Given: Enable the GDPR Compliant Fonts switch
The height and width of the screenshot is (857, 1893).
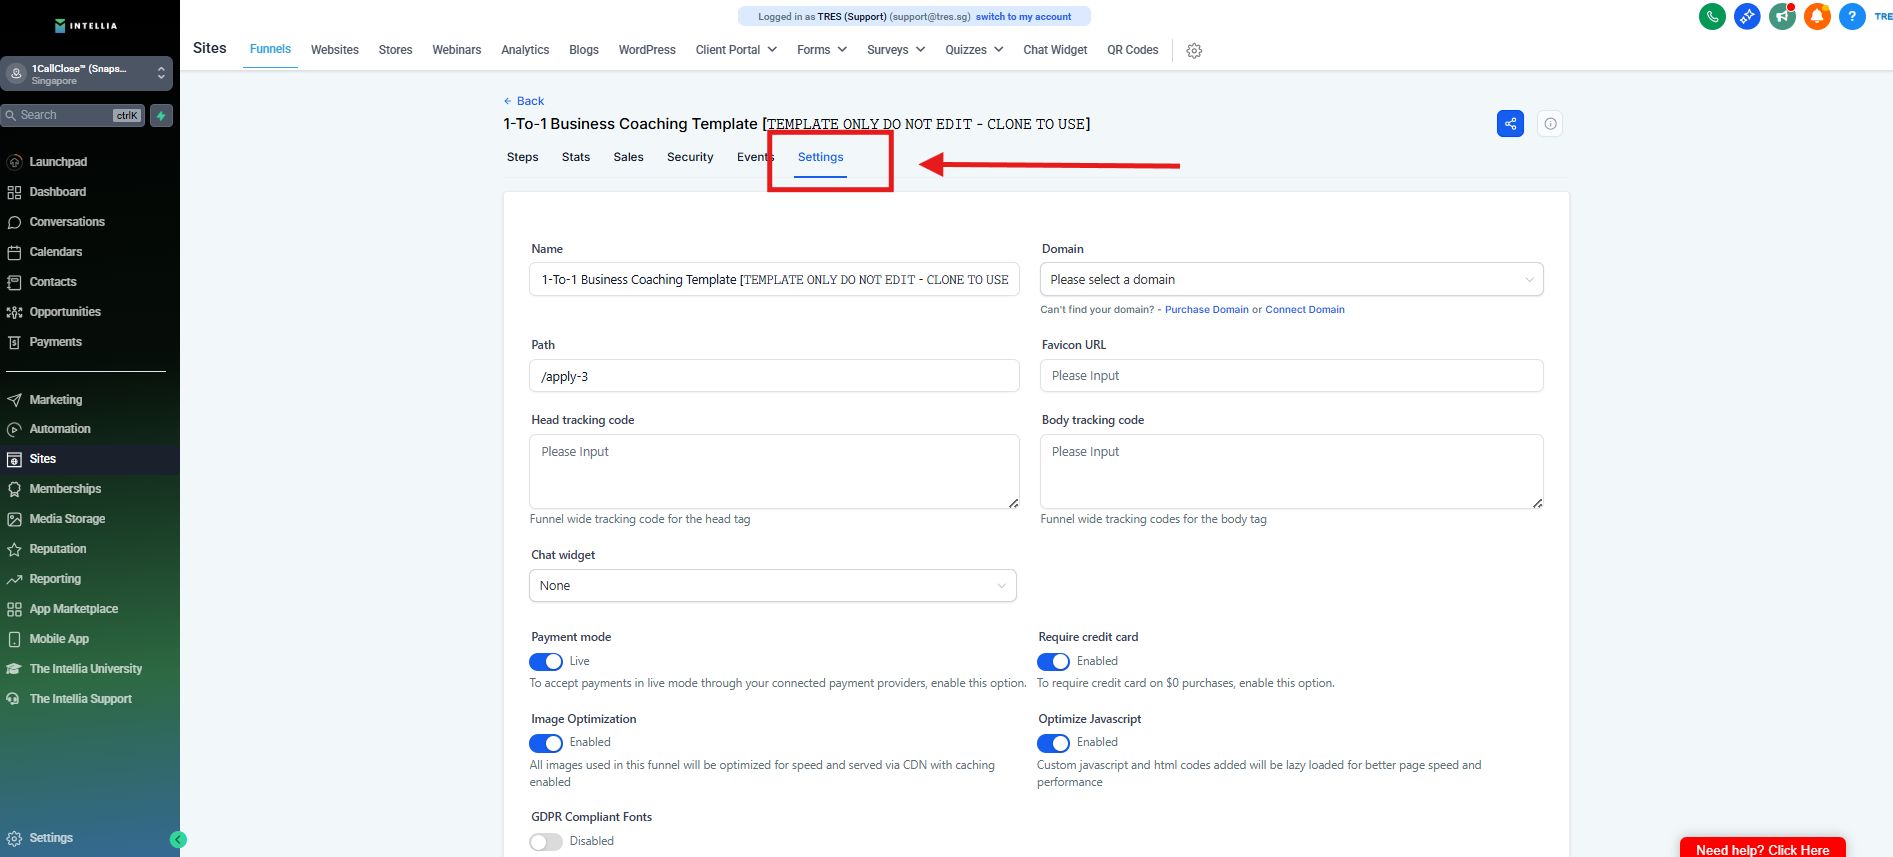Looking at the screenshot, I should click(x=546, y=842).
